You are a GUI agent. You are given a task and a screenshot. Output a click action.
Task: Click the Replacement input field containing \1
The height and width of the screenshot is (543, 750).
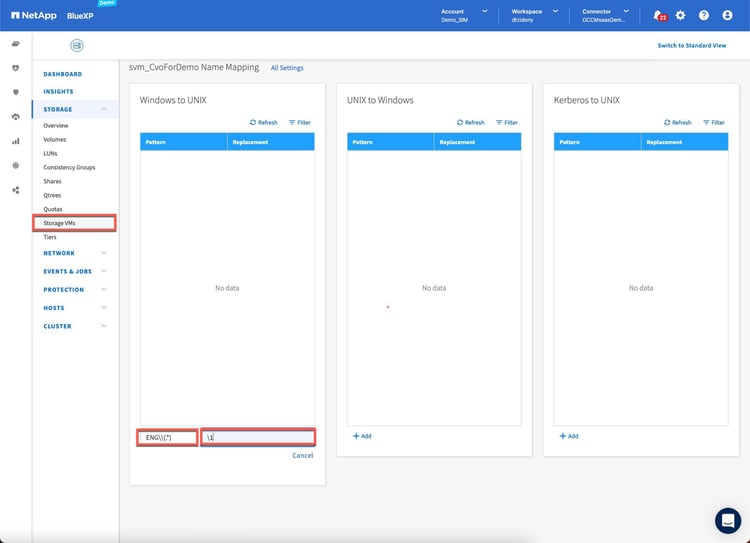(x=258, y=438)
